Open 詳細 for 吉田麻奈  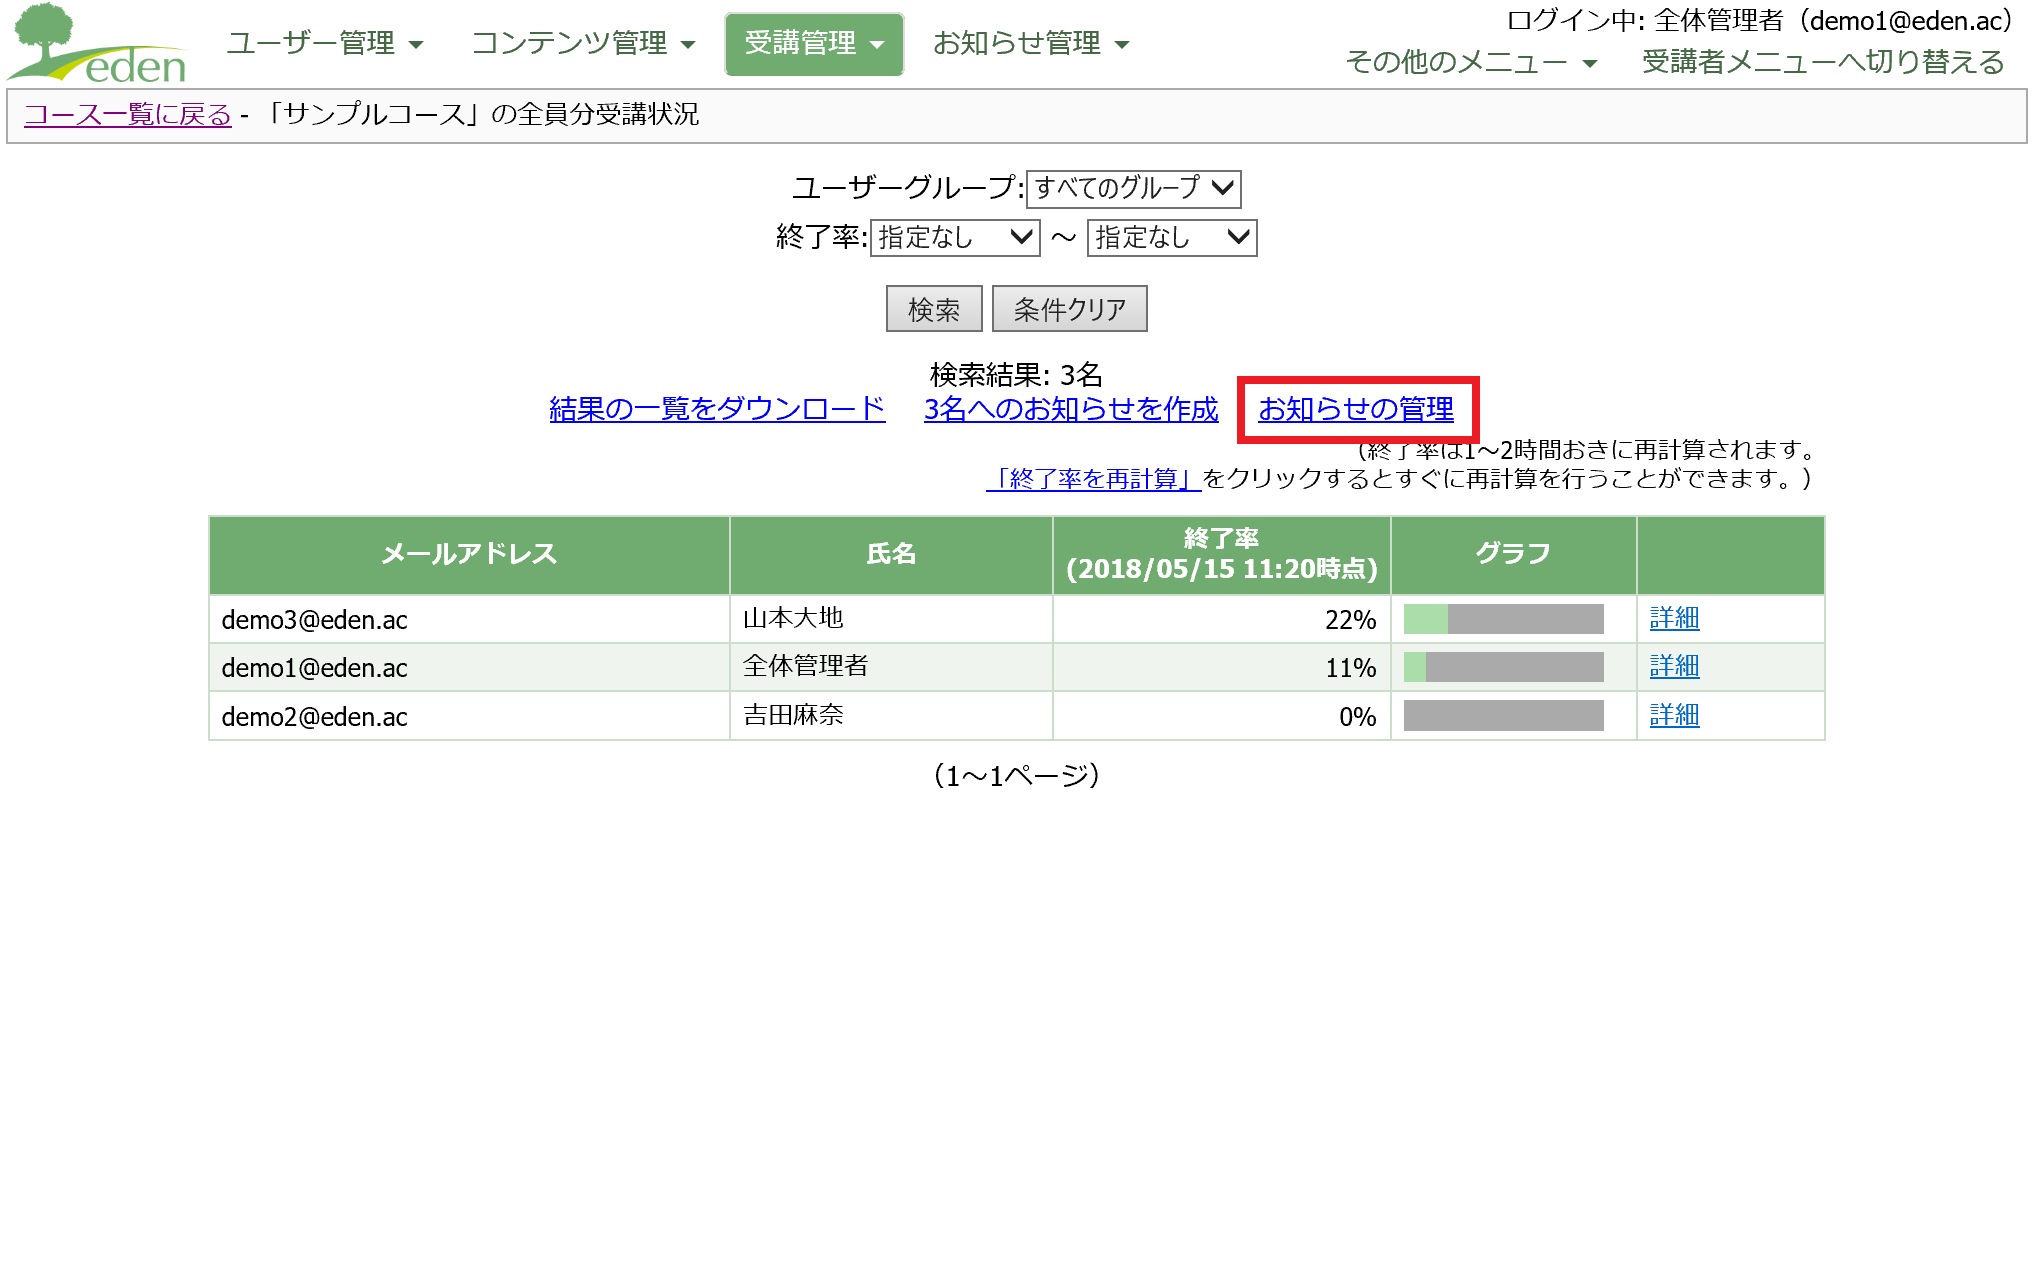[1674, 716]
